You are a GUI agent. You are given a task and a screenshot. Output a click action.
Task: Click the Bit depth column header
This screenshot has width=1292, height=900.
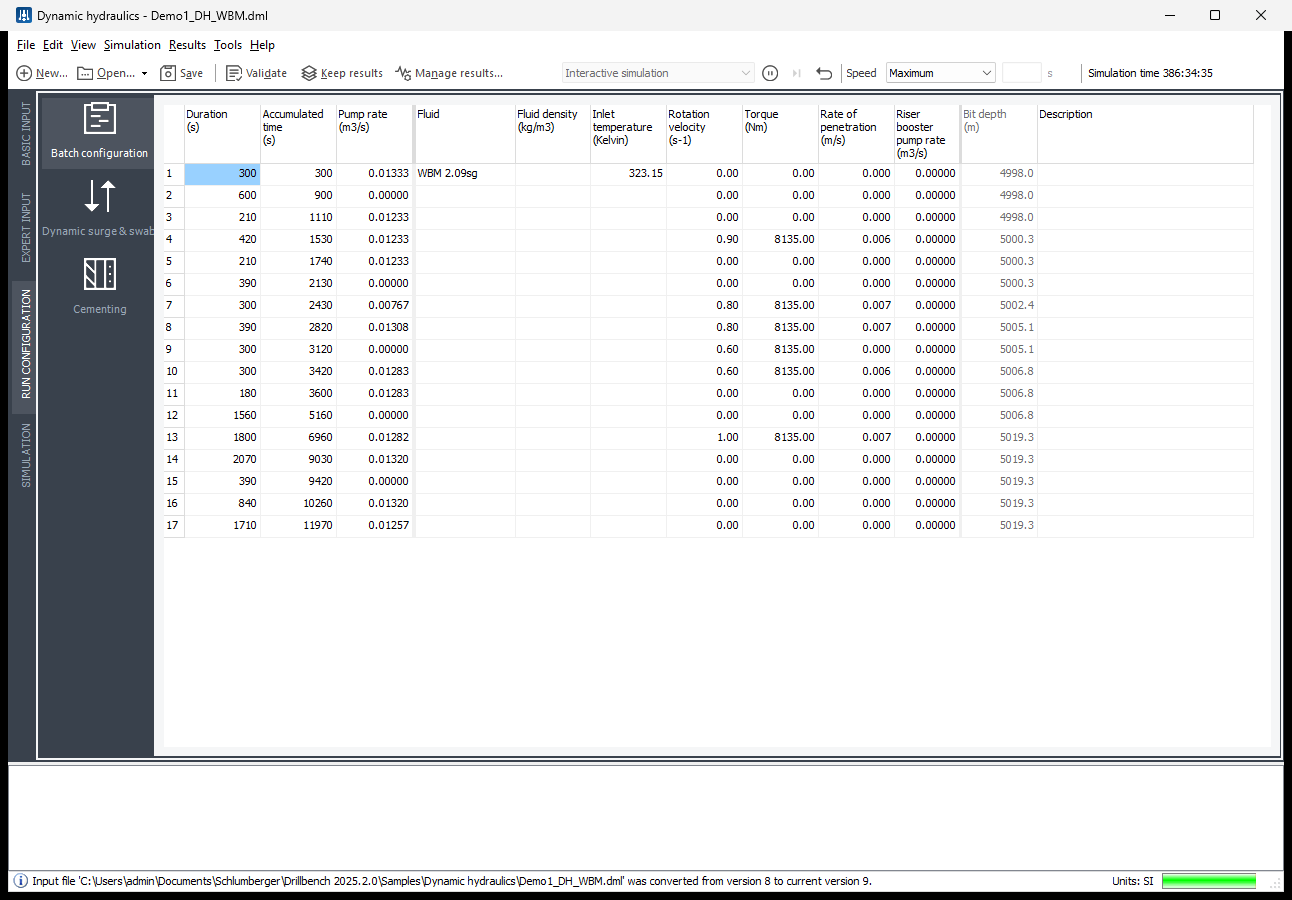999,134
